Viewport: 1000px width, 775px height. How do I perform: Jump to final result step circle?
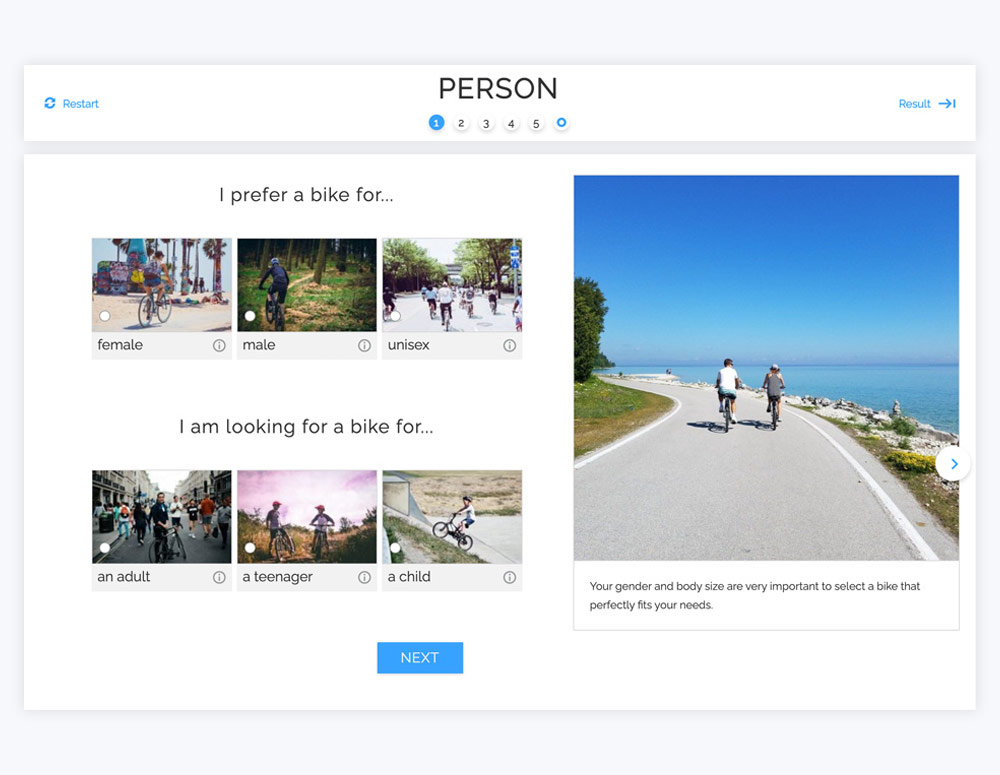561,122
